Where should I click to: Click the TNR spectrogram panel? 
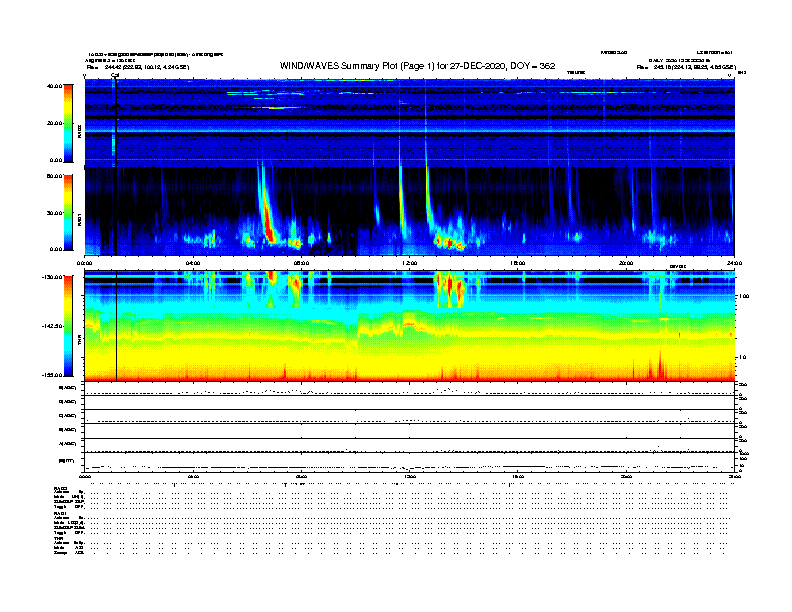tap(409, 326)
